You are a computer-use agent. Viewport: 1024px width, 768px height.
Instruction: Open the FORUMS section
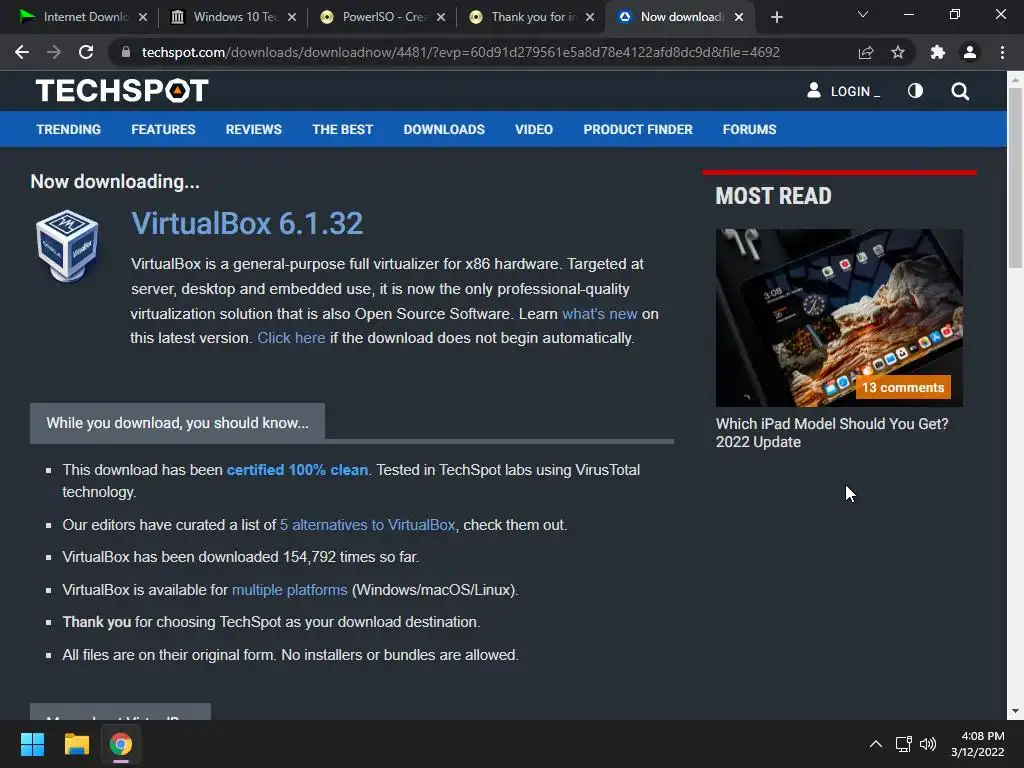[x=749, y=129]
